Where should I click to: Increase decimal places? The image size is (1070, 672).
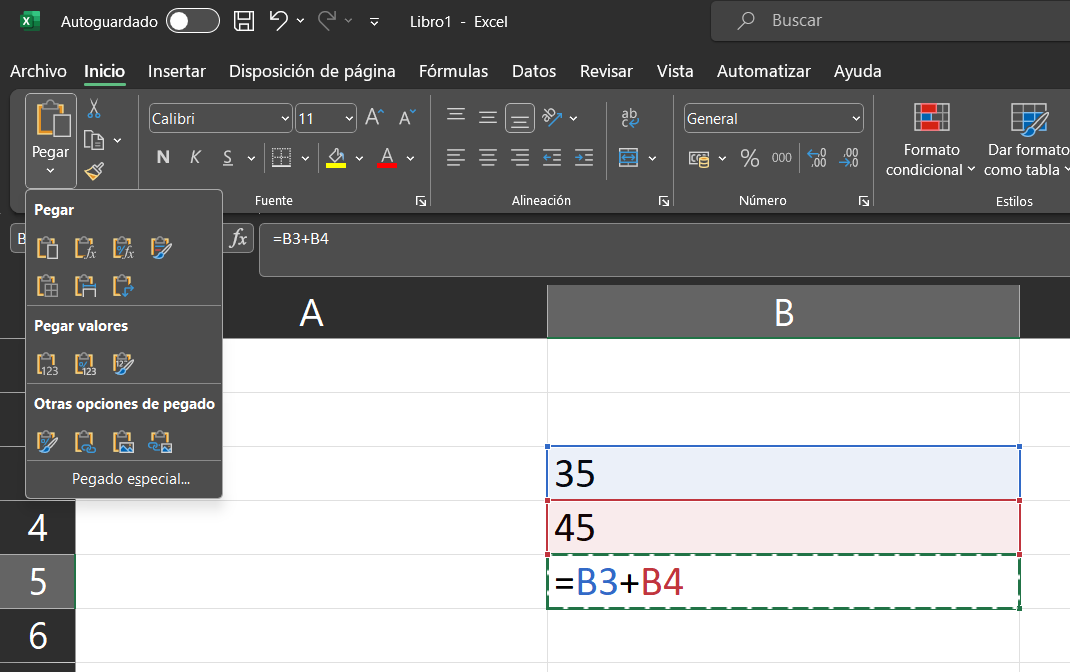tap(817, 158)
